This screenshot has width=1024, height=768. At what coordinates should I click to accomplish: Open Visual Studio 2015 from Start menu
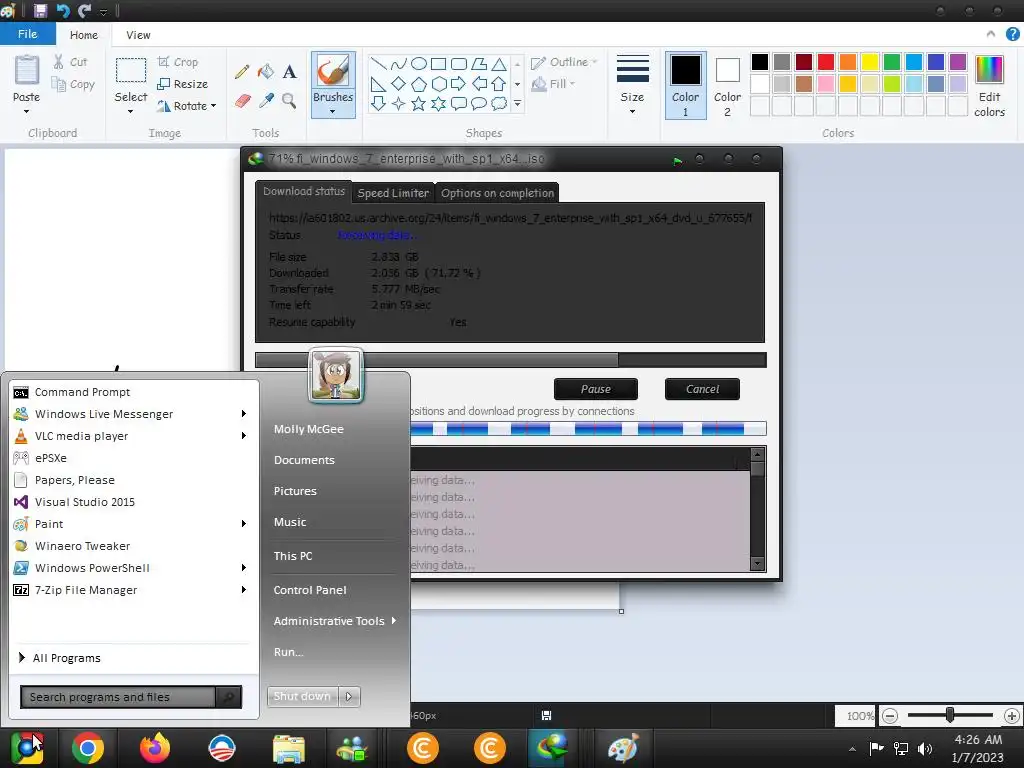85,502
